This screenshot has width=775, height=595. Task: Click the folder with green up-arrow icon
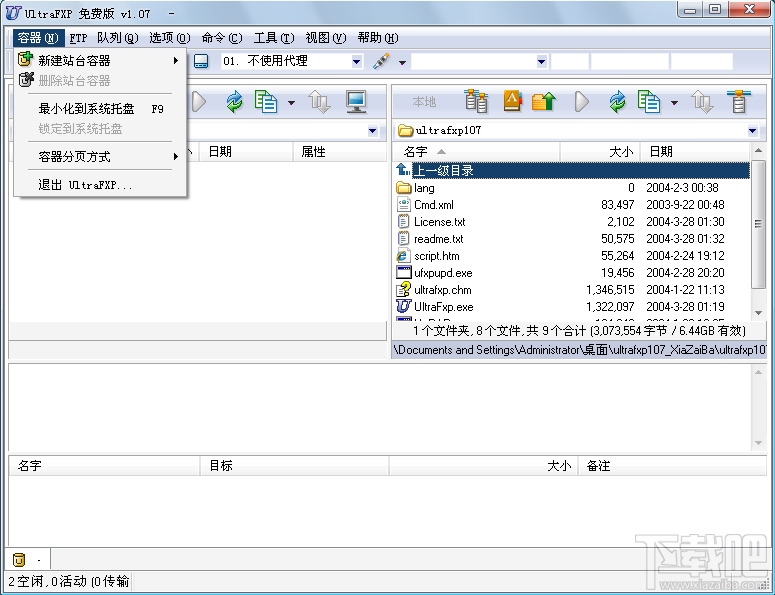point(544,102)
